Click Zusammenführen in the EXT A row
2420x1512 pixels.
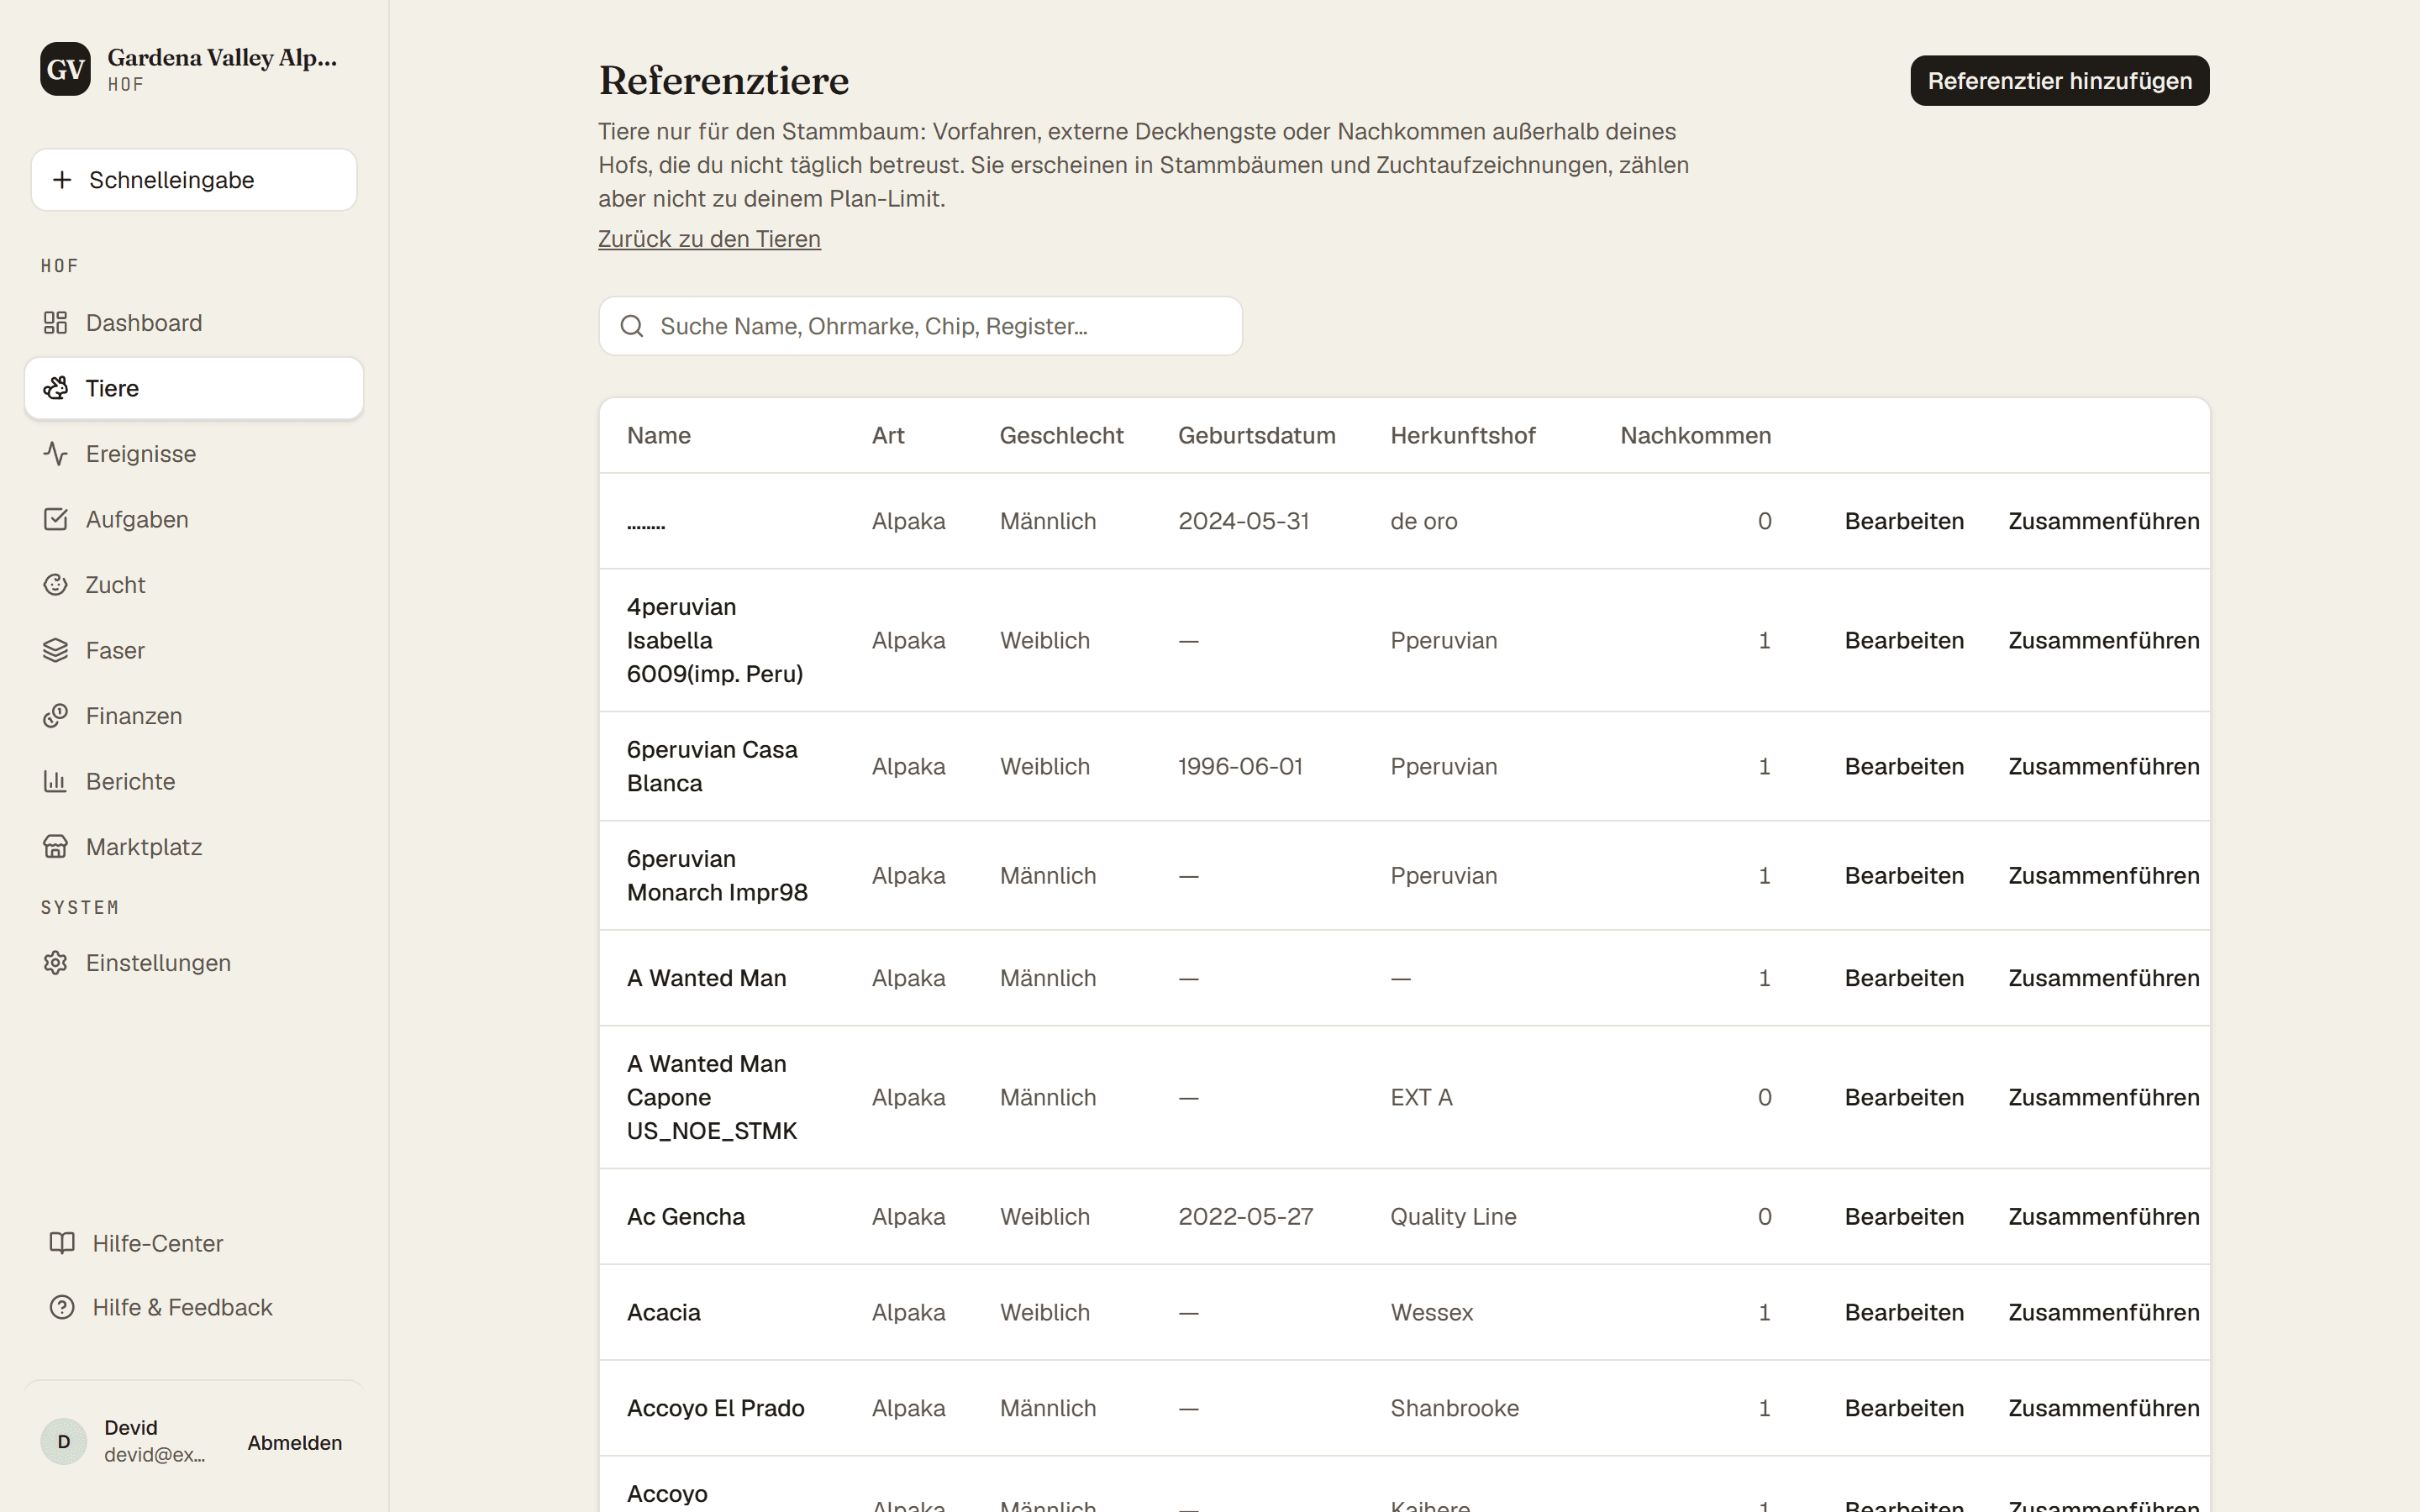tap(2104, 1097)
